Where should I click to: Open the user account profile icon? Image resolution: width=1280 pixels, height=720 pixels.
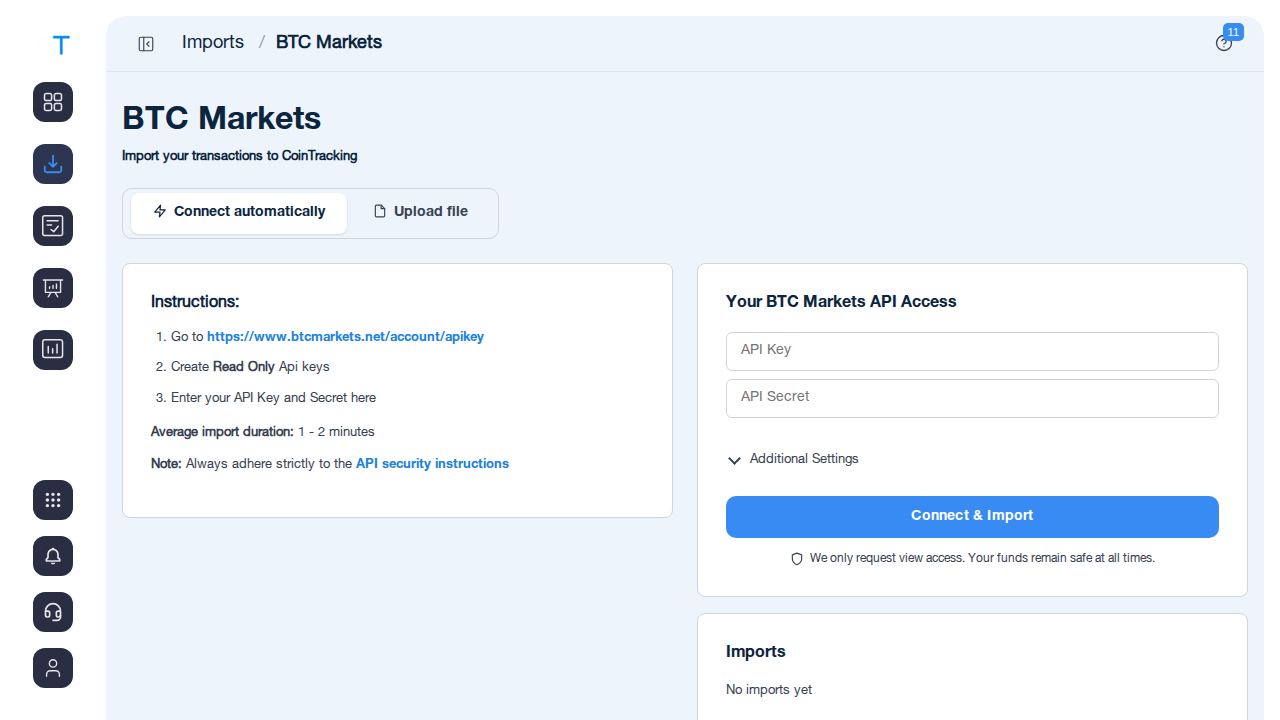53,668
